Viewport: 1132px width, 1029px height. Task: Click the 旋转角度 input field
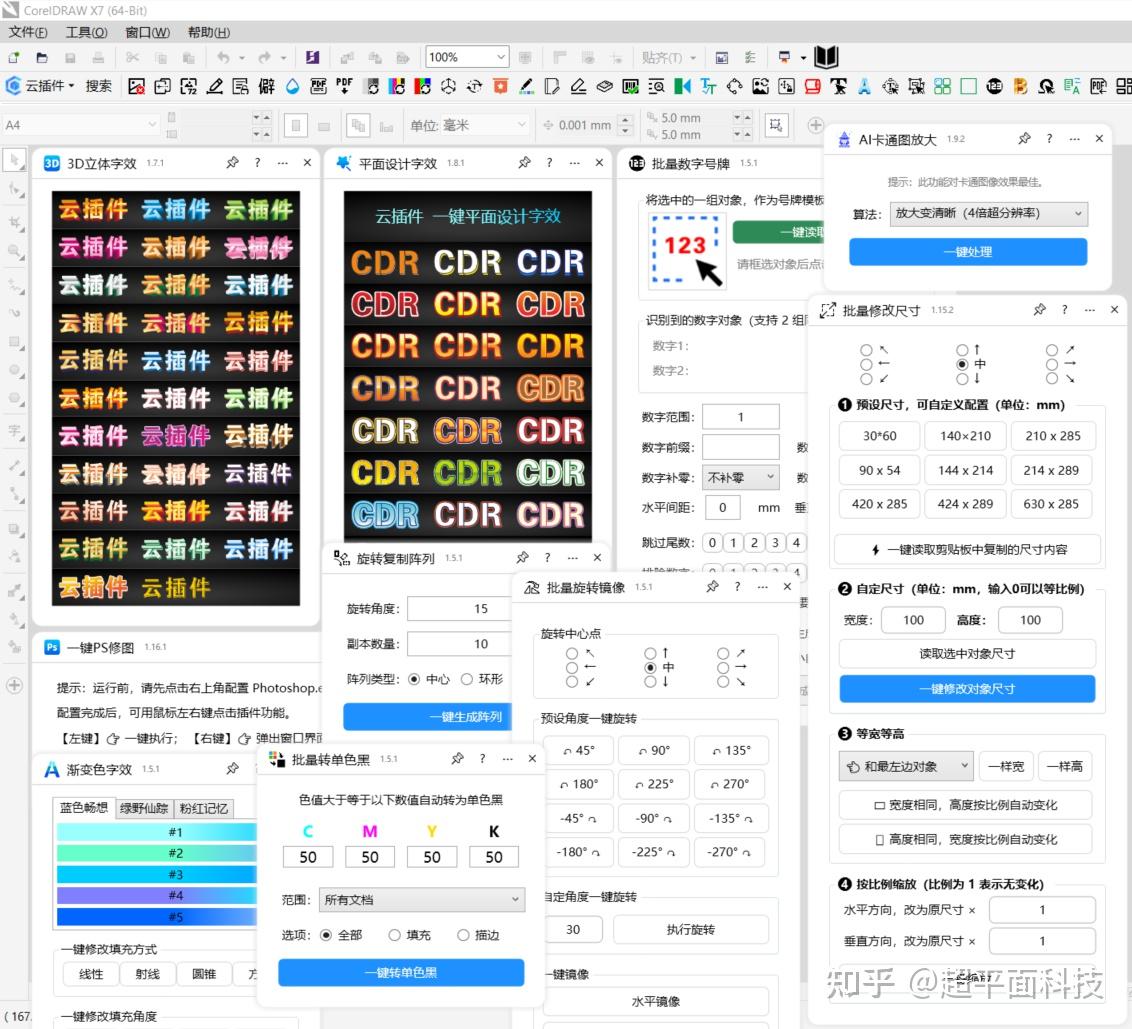(x=460, y=609)
